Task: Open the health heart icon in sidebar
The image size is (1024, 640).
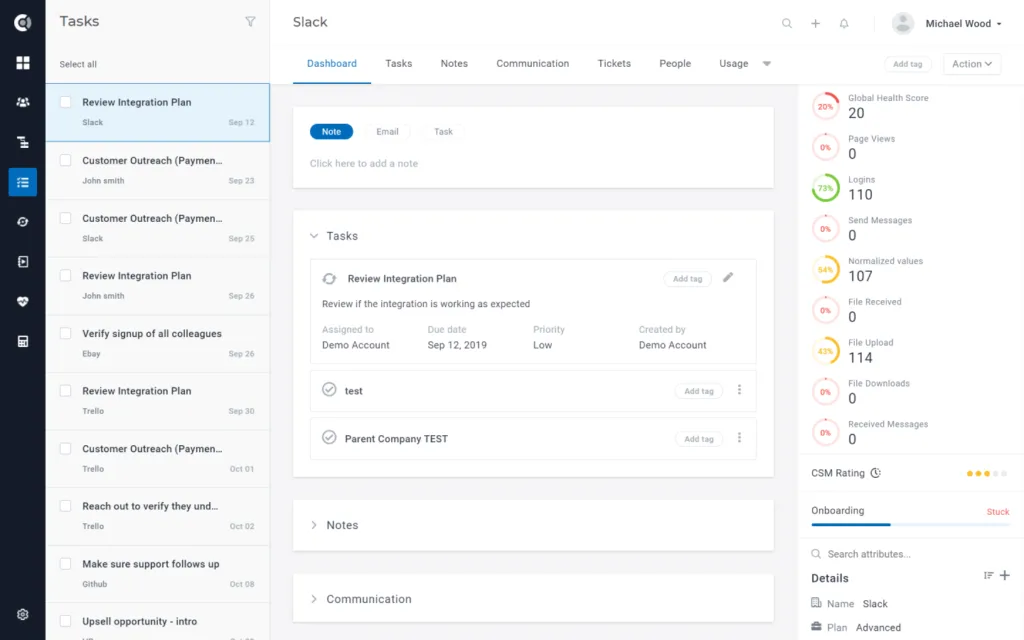Action: point(23,302)
